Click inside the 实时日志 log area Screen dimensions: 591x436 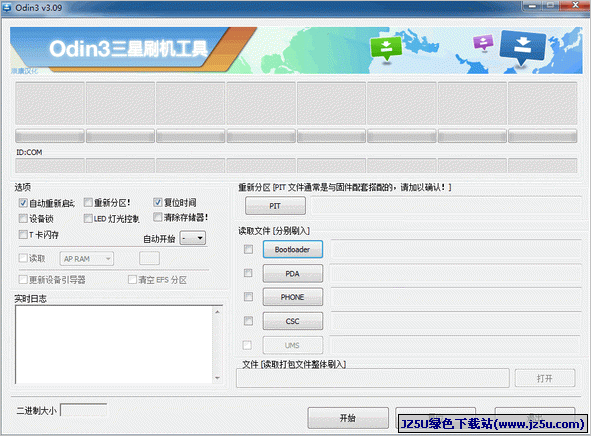click(x=115, y=344)
